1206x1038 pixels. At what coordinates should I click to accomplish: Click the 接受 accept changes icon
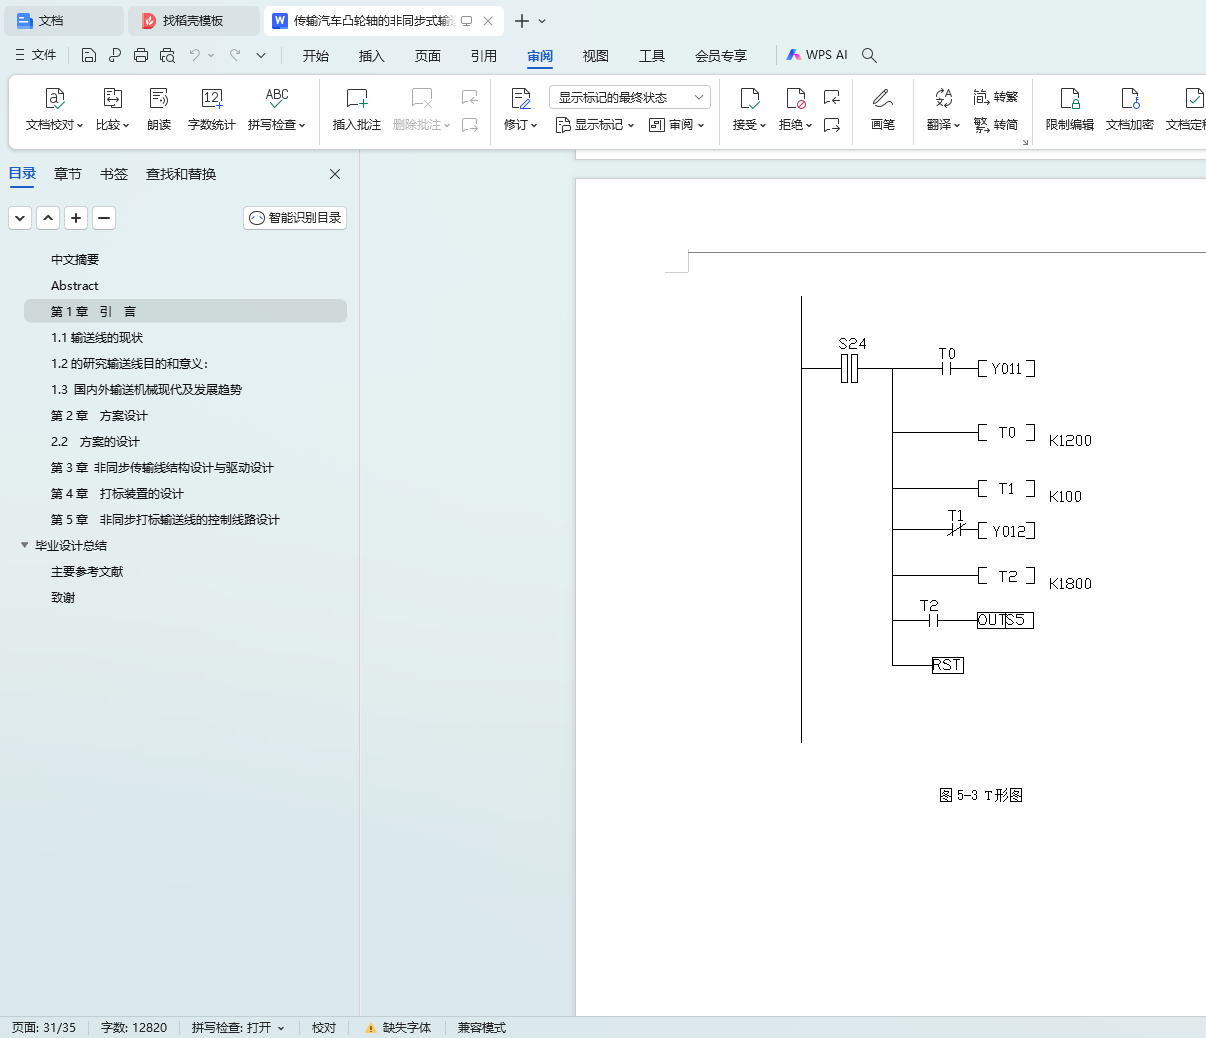[750, 98]
